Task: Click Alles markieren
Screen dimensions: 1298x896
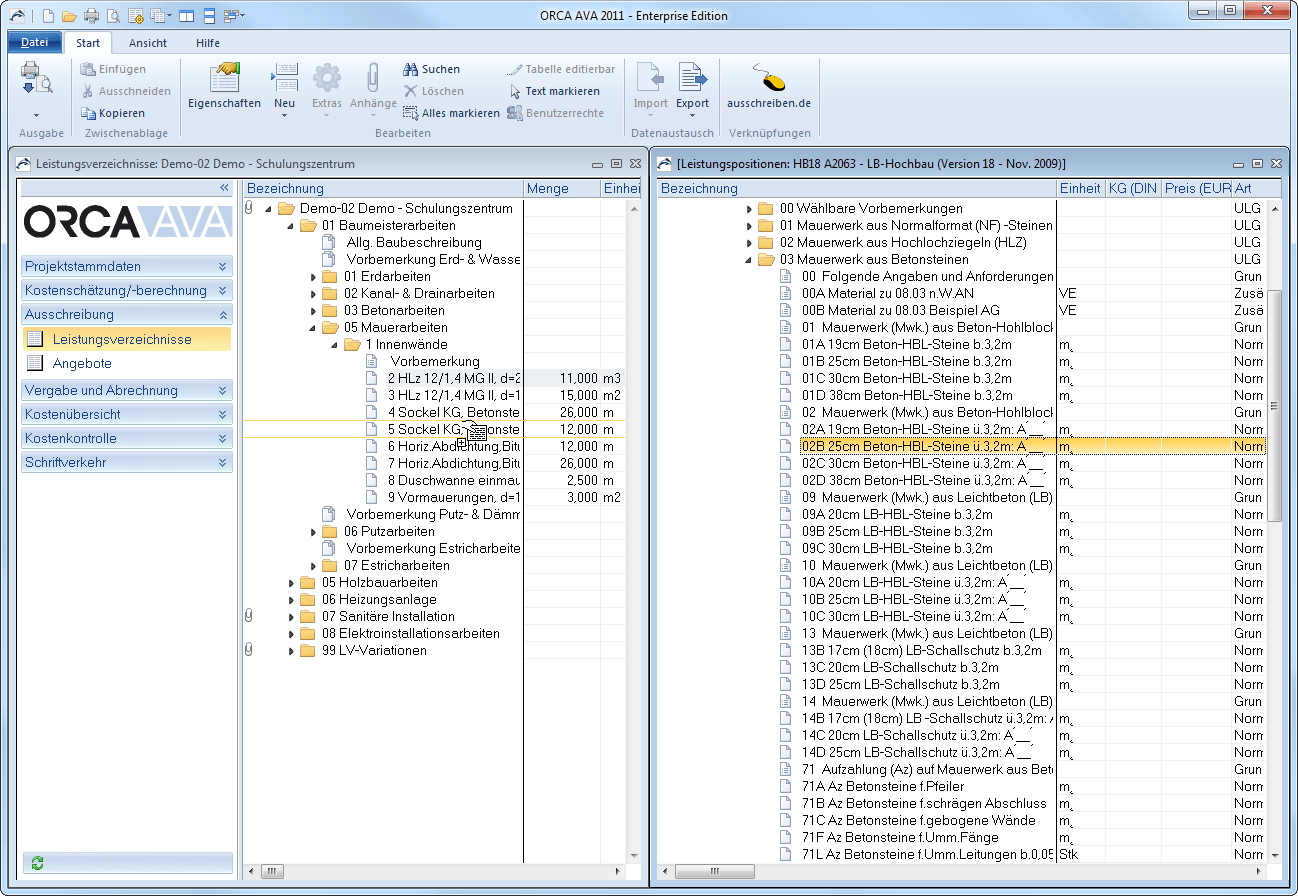Action: point(451,113)
